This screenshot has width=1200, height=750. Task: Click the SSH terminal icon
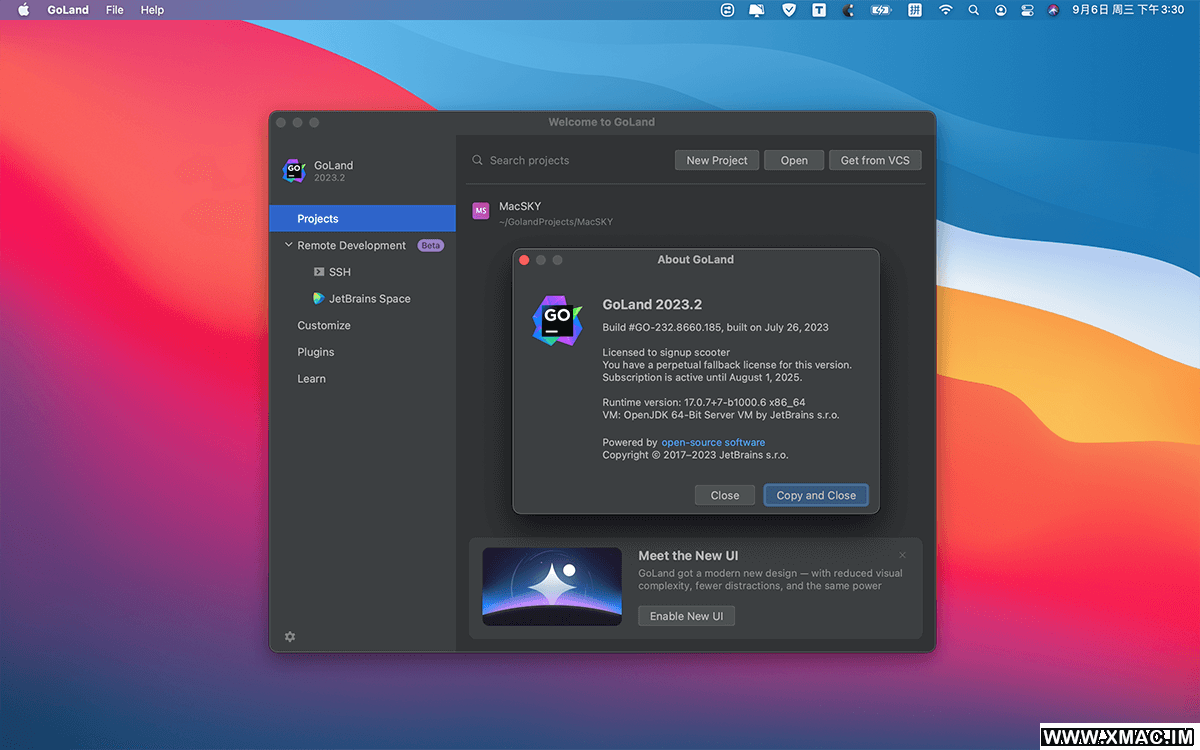(318, 272)
